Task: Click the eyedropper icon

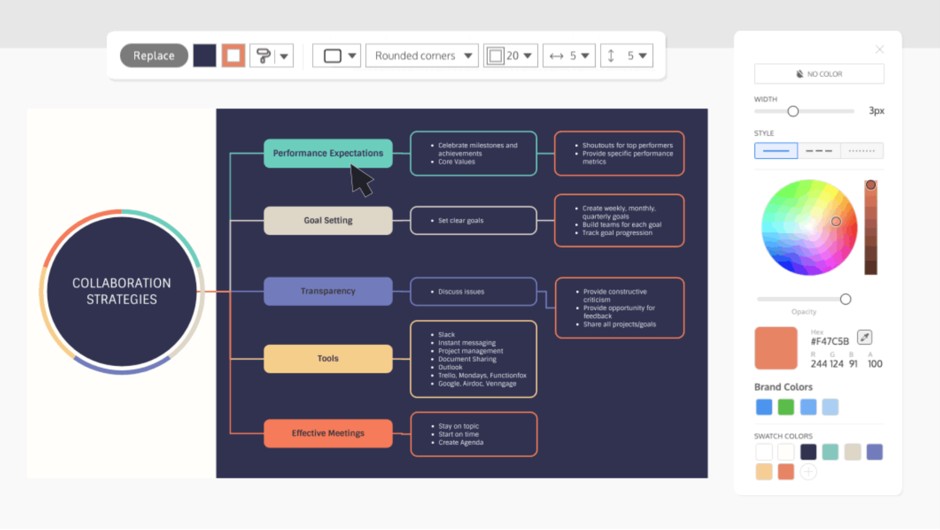Action: [x=864, y=337]
